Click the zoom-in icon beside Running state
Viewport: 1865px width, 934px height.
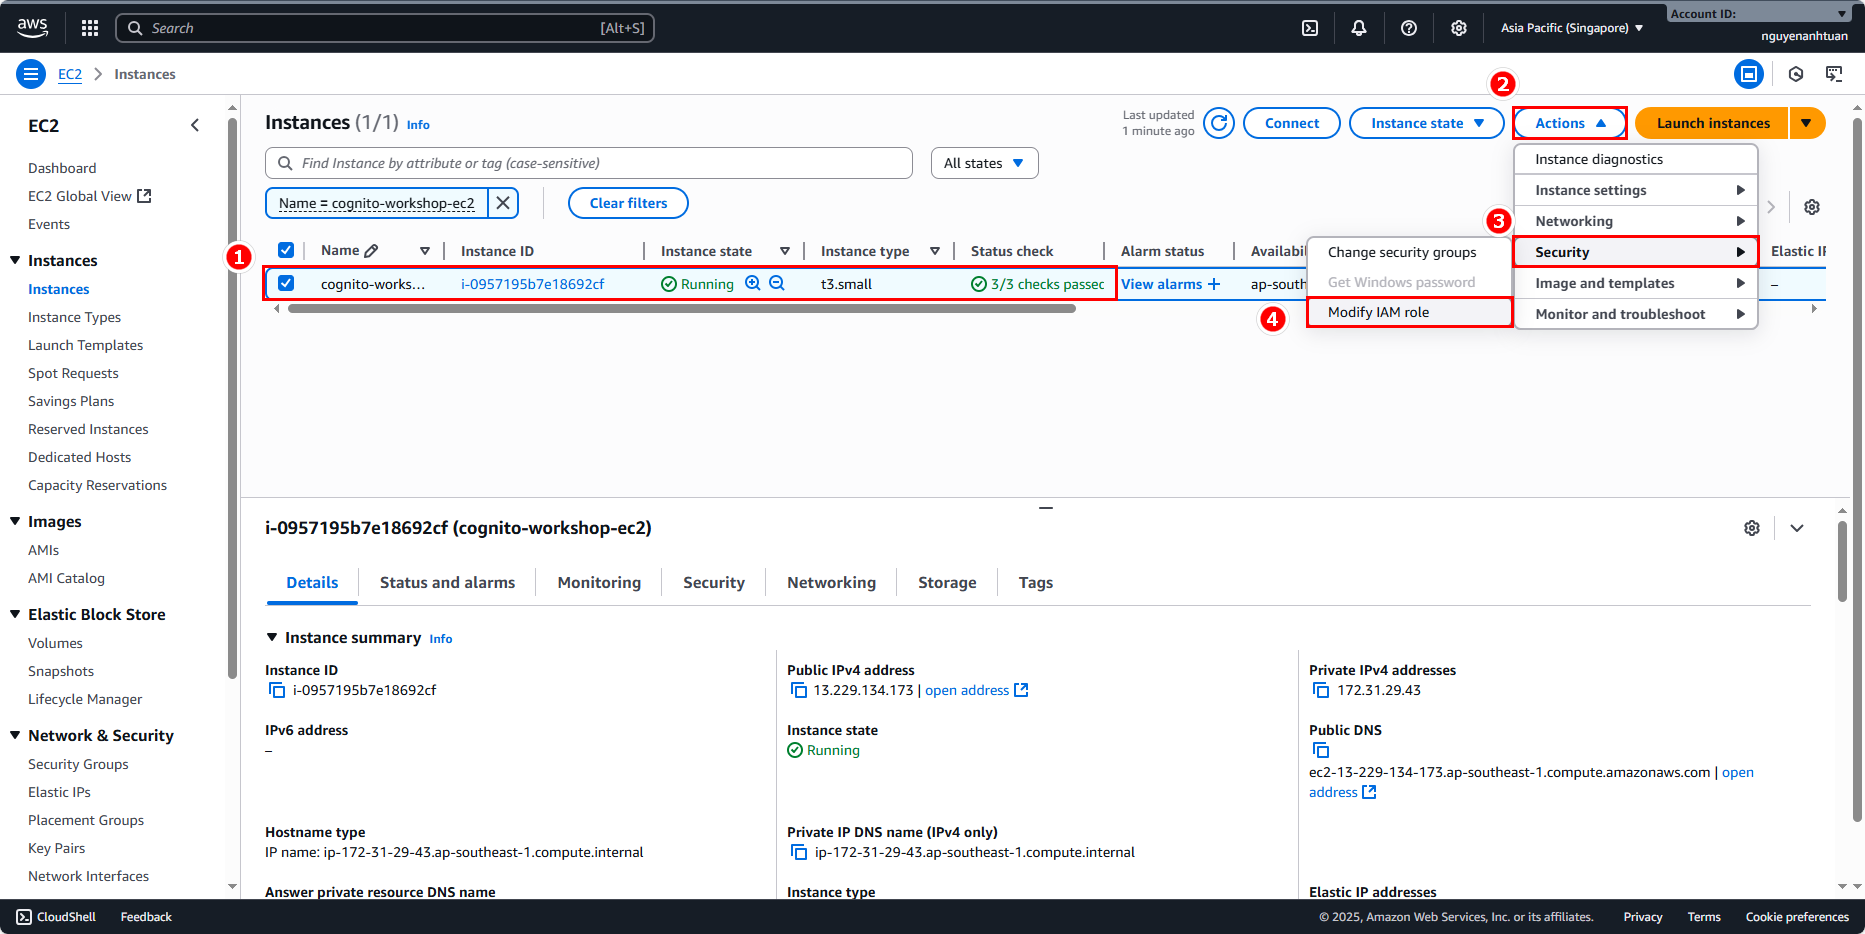coord(753,284)
